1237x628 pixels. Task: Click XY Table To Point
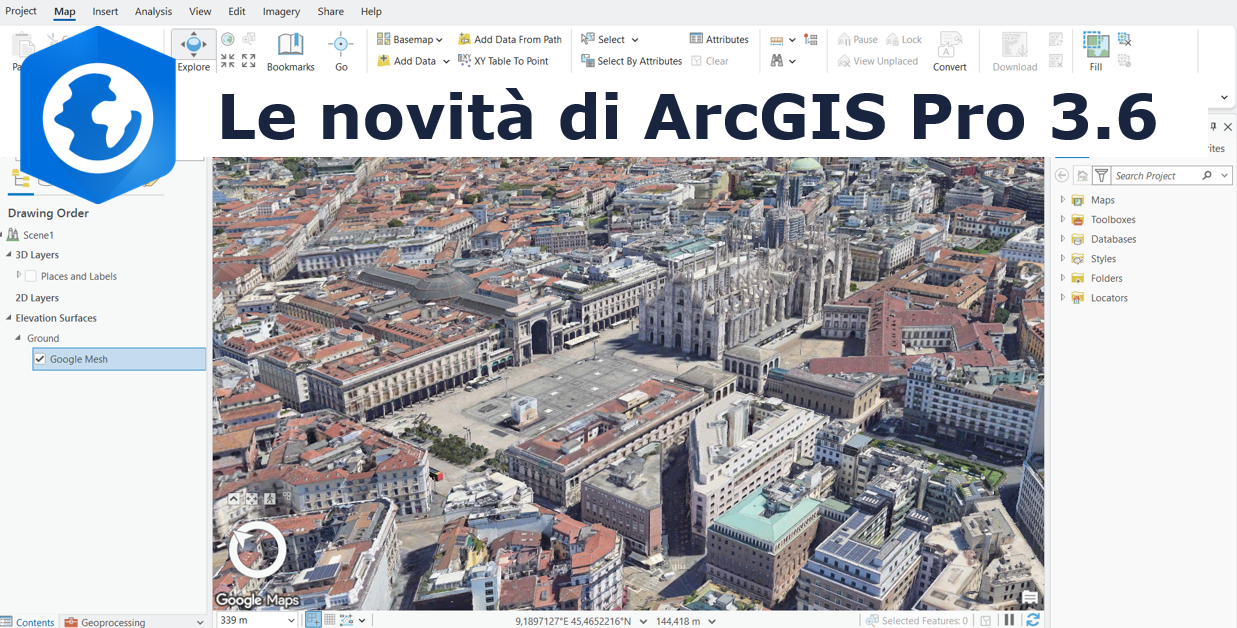pos(503,61)
